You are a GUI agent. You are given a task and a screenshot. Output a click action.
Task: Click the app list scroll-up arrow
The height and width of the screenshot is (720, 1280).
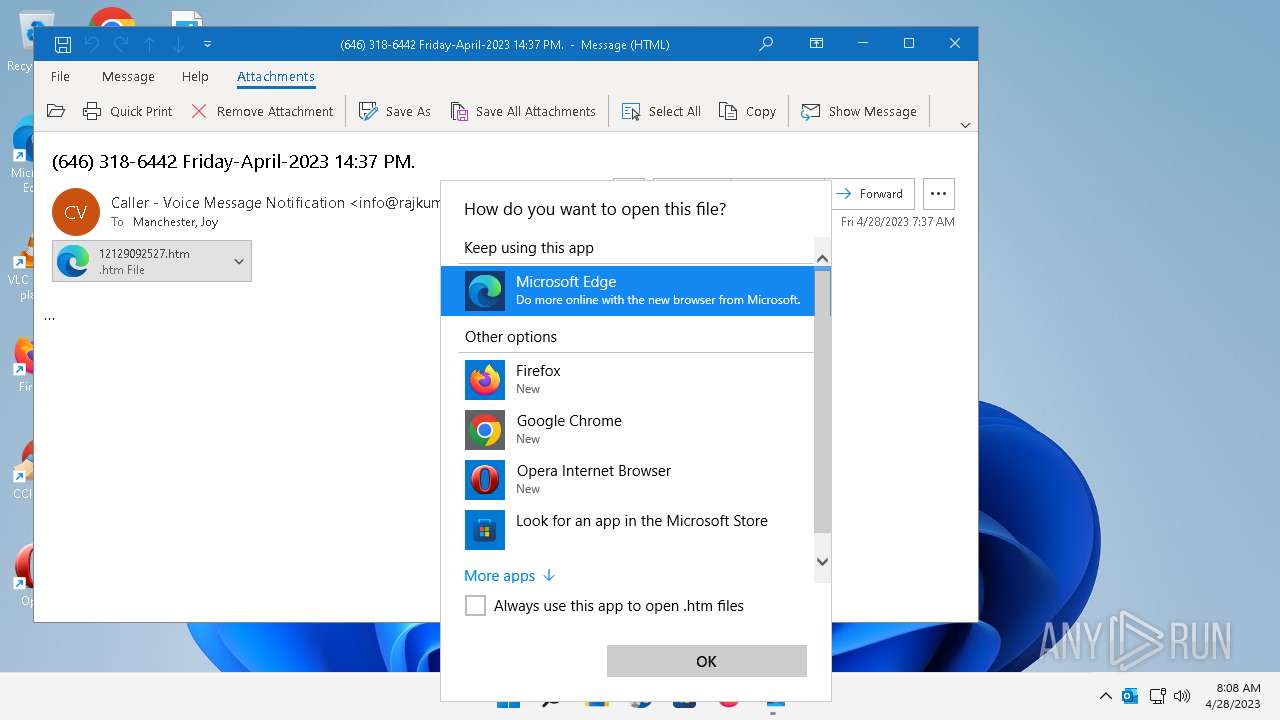(x=822, y=259)
